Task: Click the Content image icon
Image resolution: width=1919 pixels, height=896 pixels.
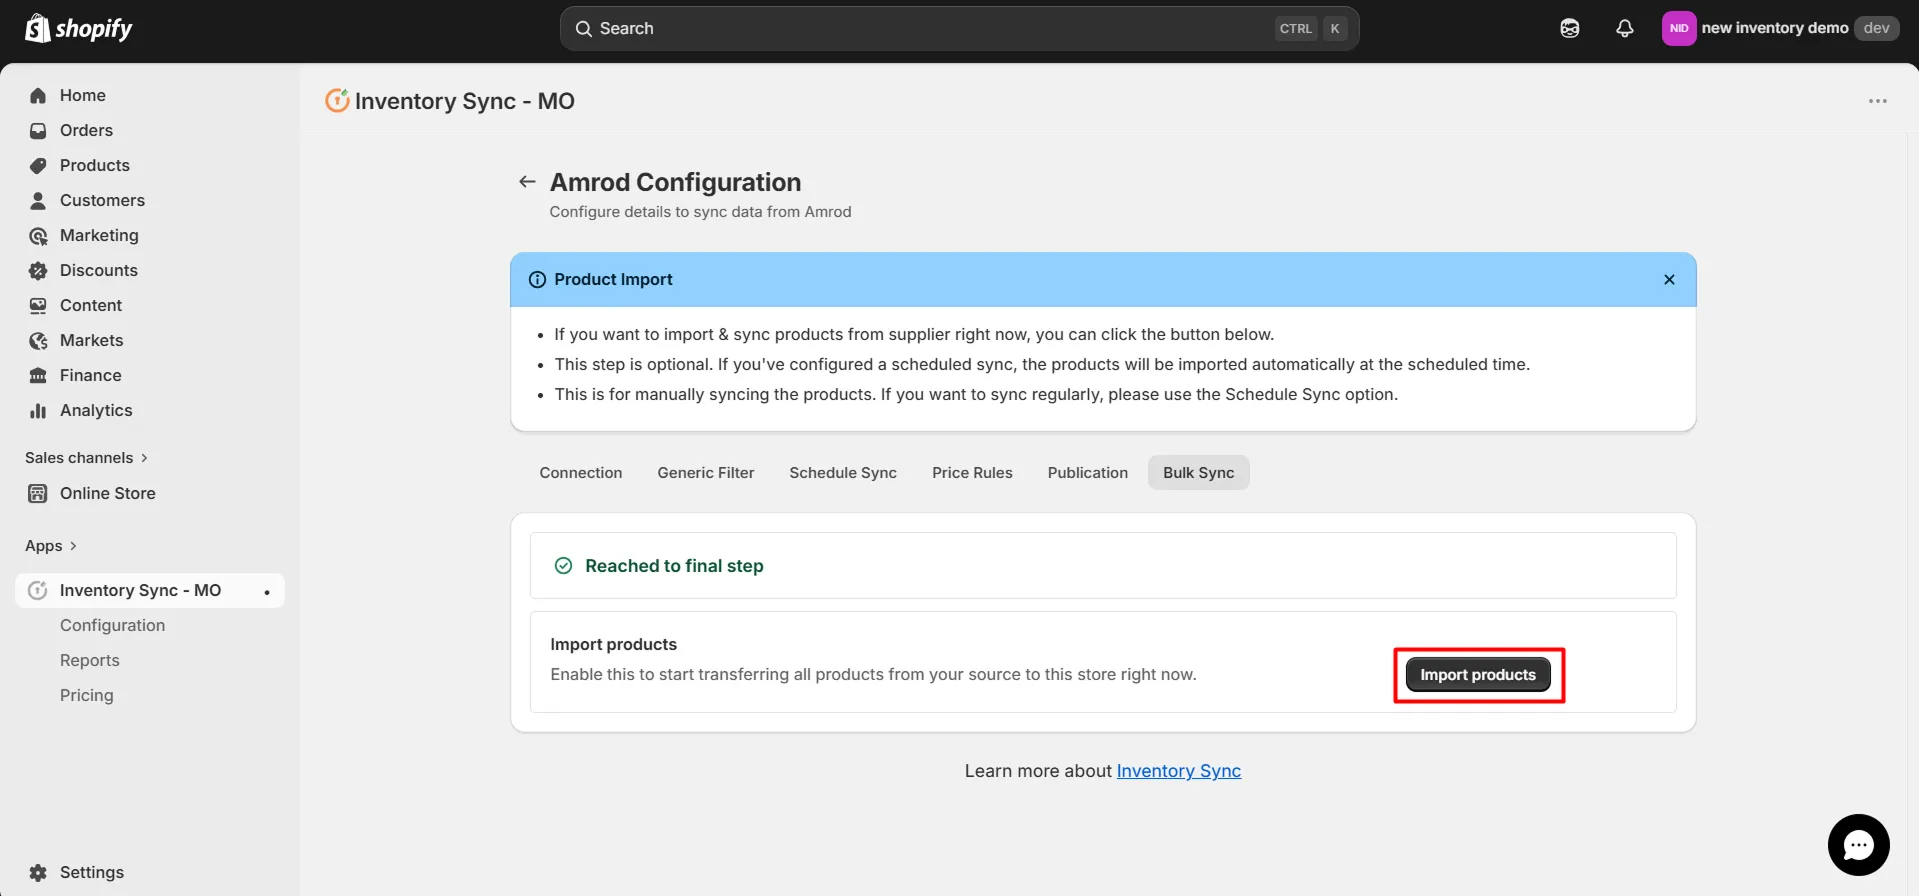Action: pos(38,306)
